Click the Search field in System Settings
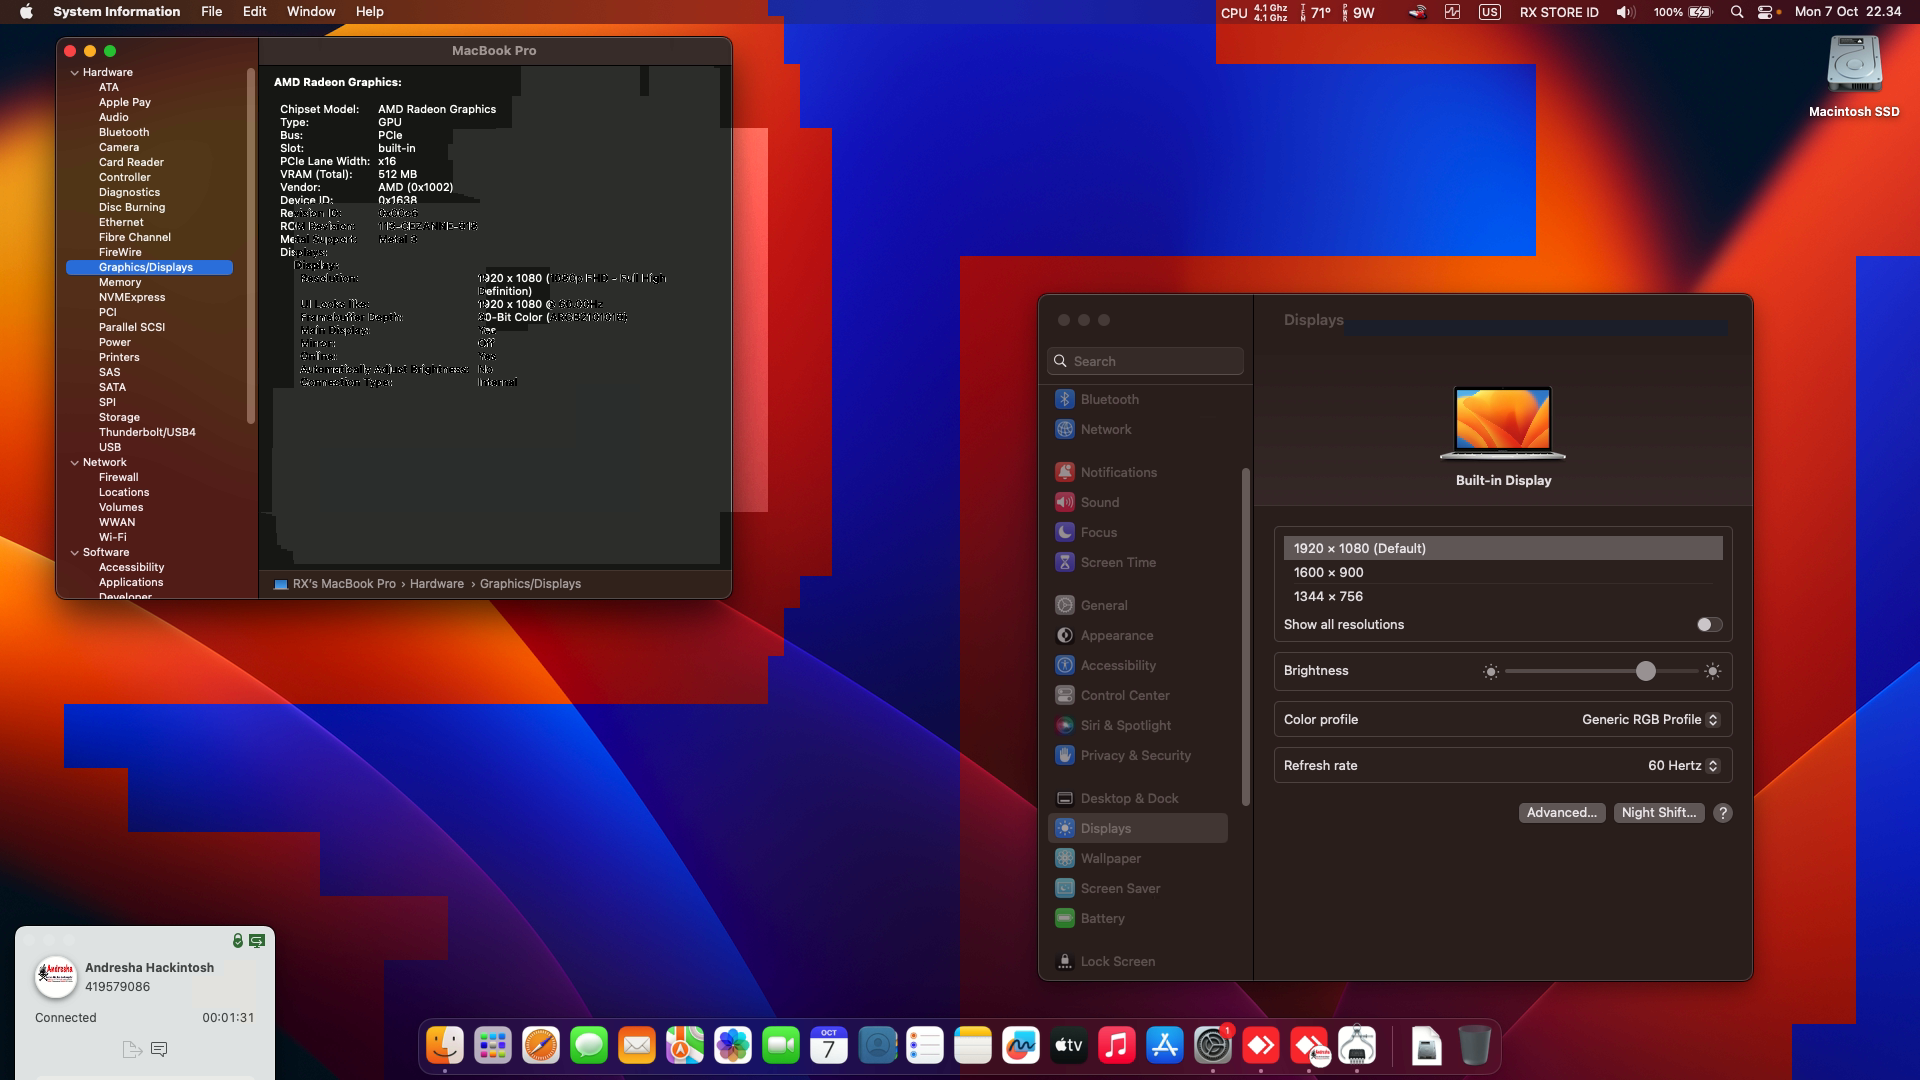1920x1080 pixels. [x=1145, y=362]
